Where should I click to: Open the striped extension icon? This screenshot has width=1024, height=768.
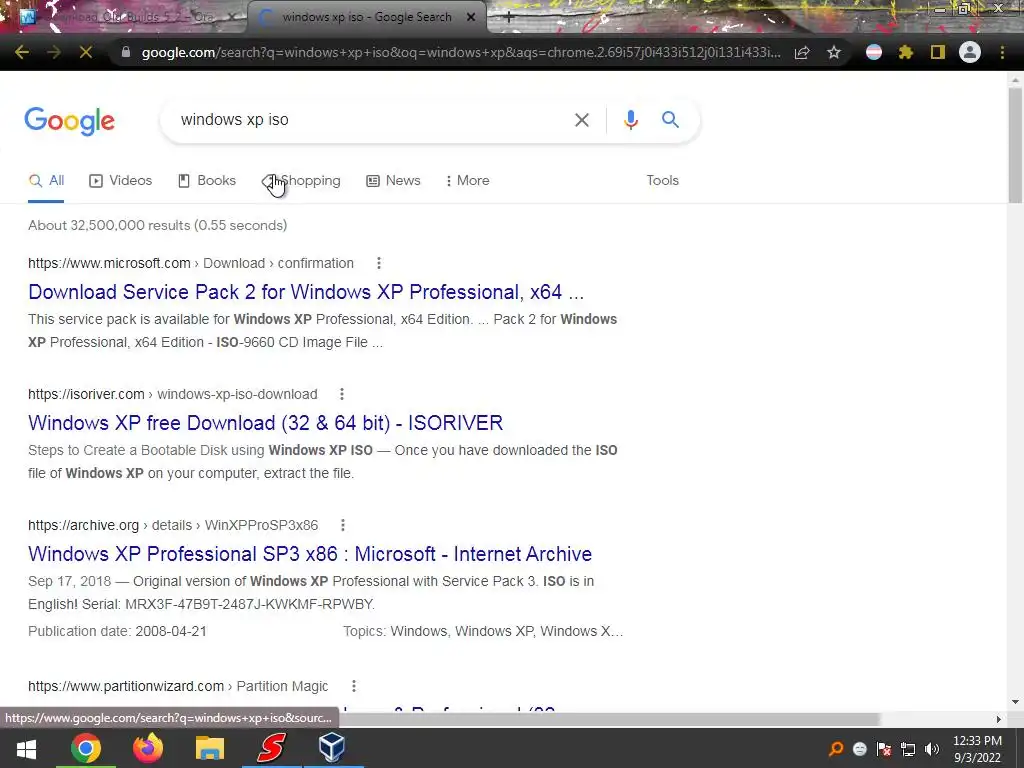pos(874,52)
